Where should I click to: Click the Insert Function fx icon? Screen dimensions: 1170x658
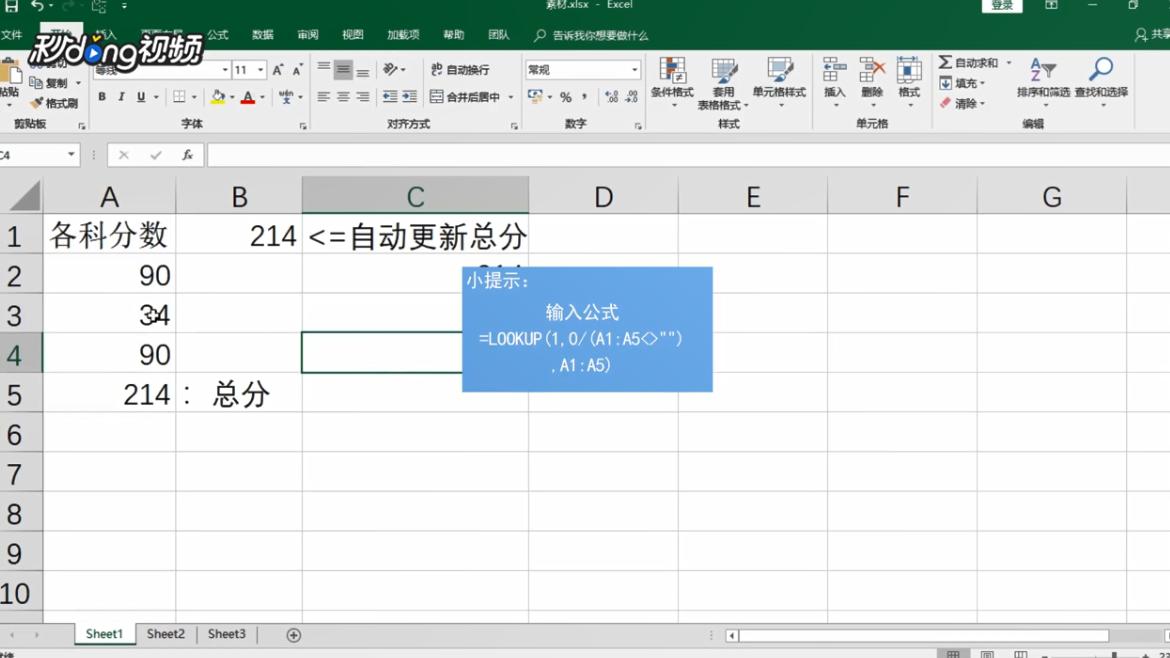(187, 155)
